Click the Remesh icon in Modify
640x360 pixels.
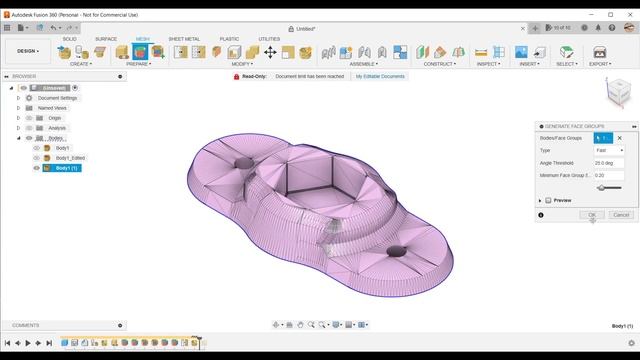[x=180, y=52]
